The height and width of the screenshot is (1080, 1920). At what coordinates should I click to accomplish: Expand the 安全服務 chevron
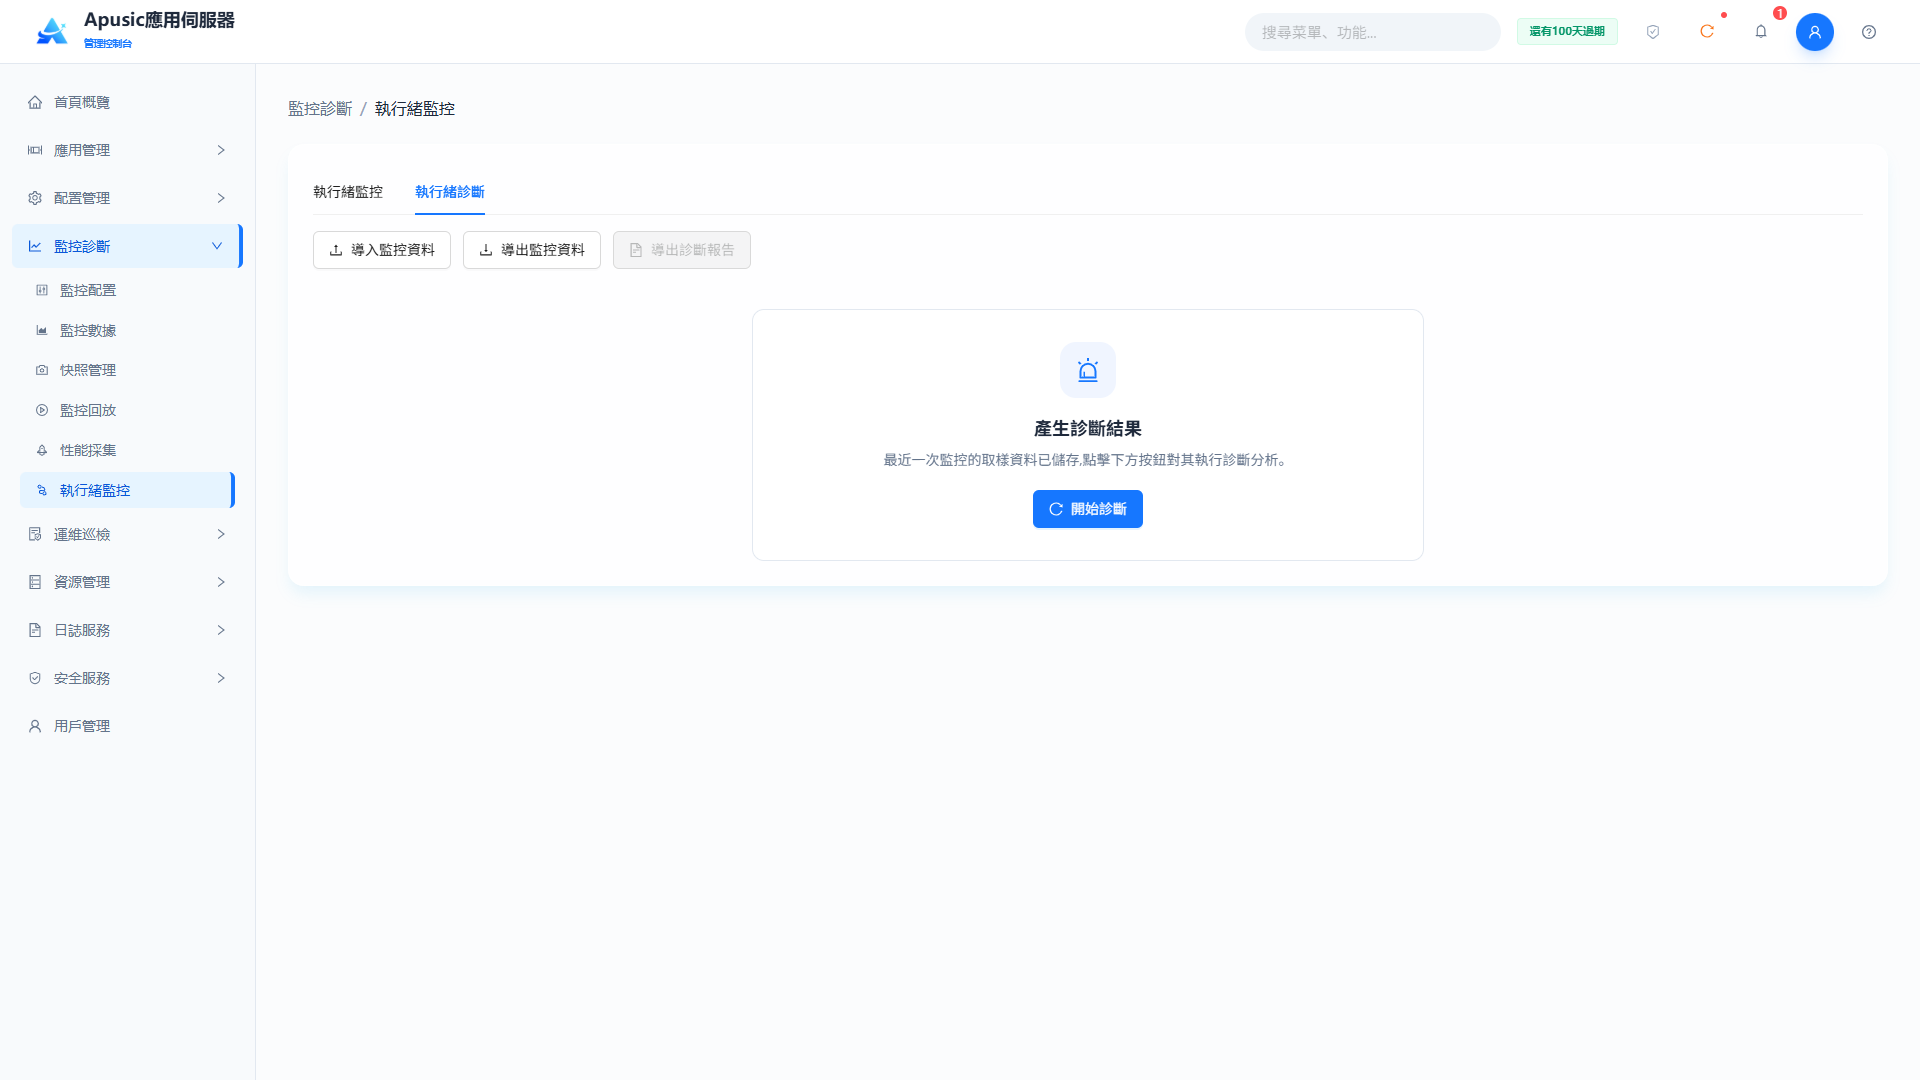point(221,678)
